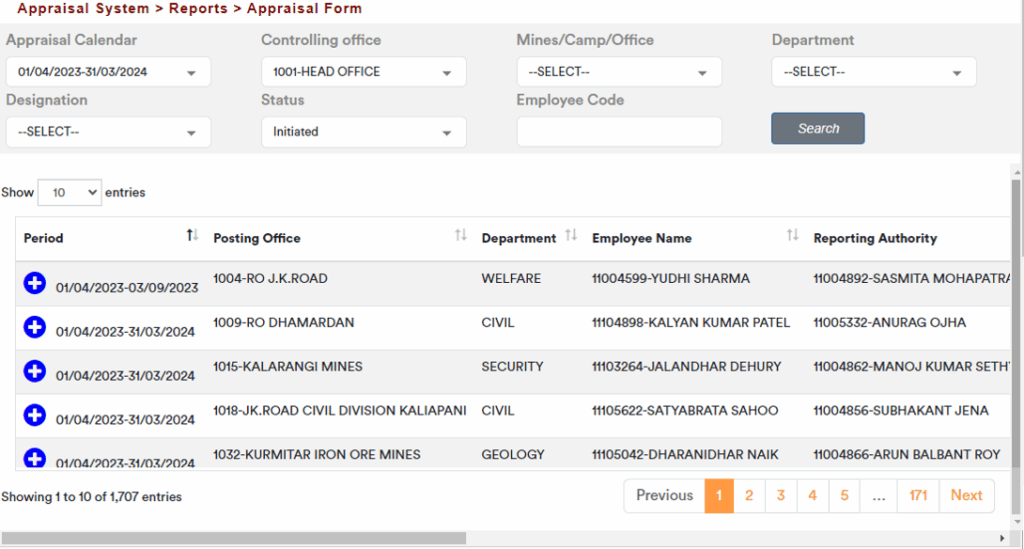This screenshot has width=1024, height=549.
Task: Expand the Satyabrata Sahoo row plus icon
Action: pyautogui.click(x=34, y=415)
